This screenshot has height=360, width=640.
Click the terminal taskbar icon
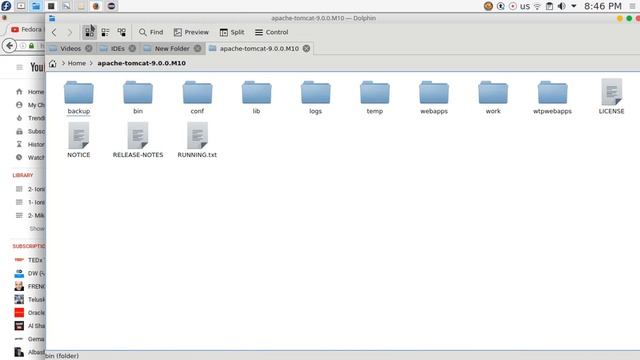(x=51, y=6)
